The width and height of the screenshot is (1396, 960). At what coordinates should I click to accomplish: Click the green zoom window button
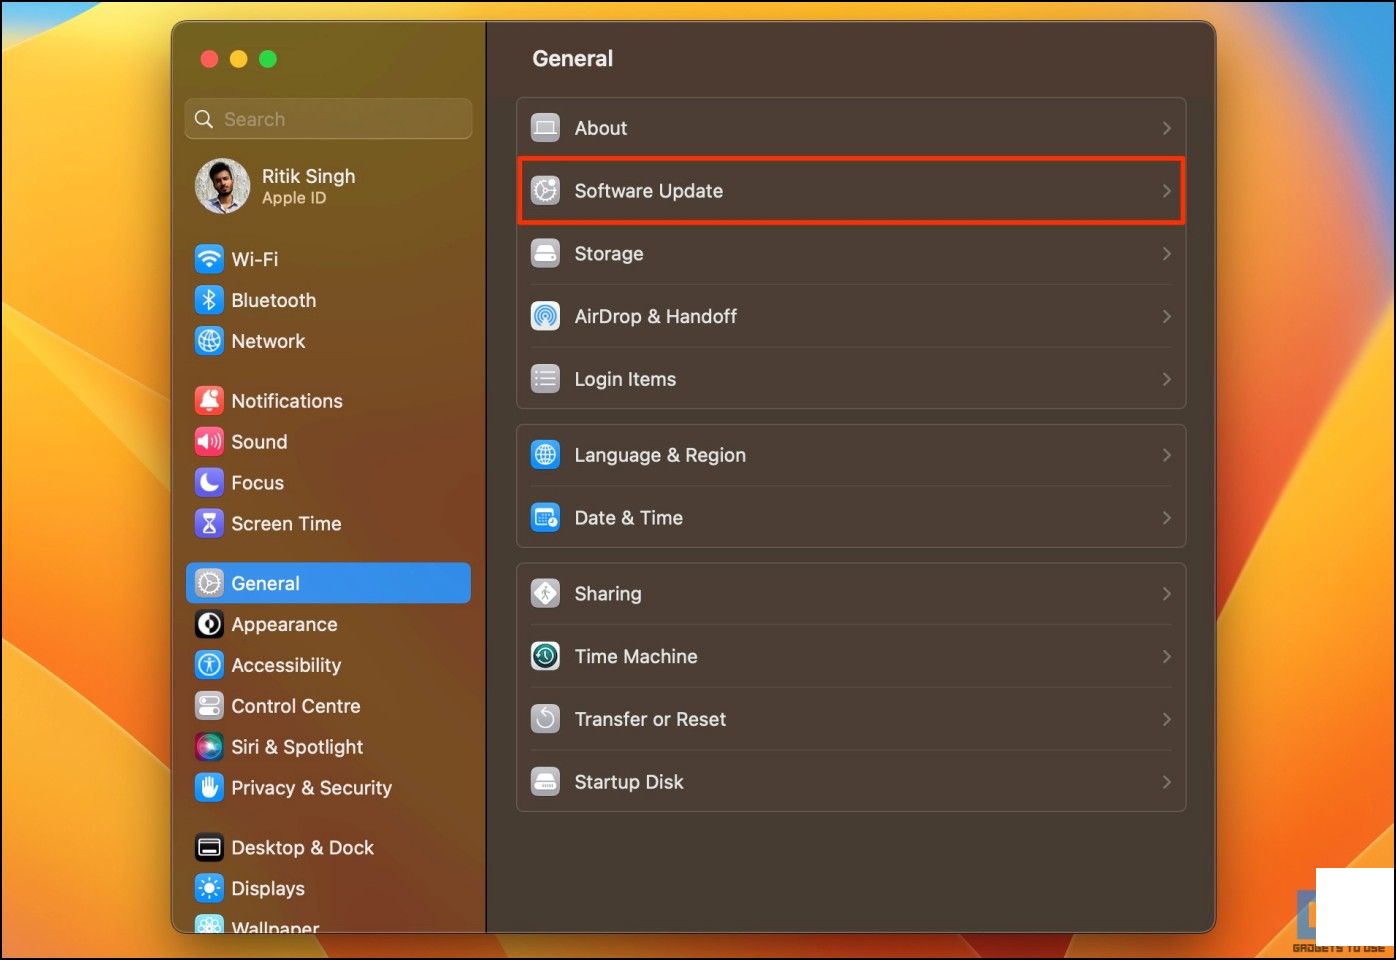pyautogui.click(x=268, y=59)
